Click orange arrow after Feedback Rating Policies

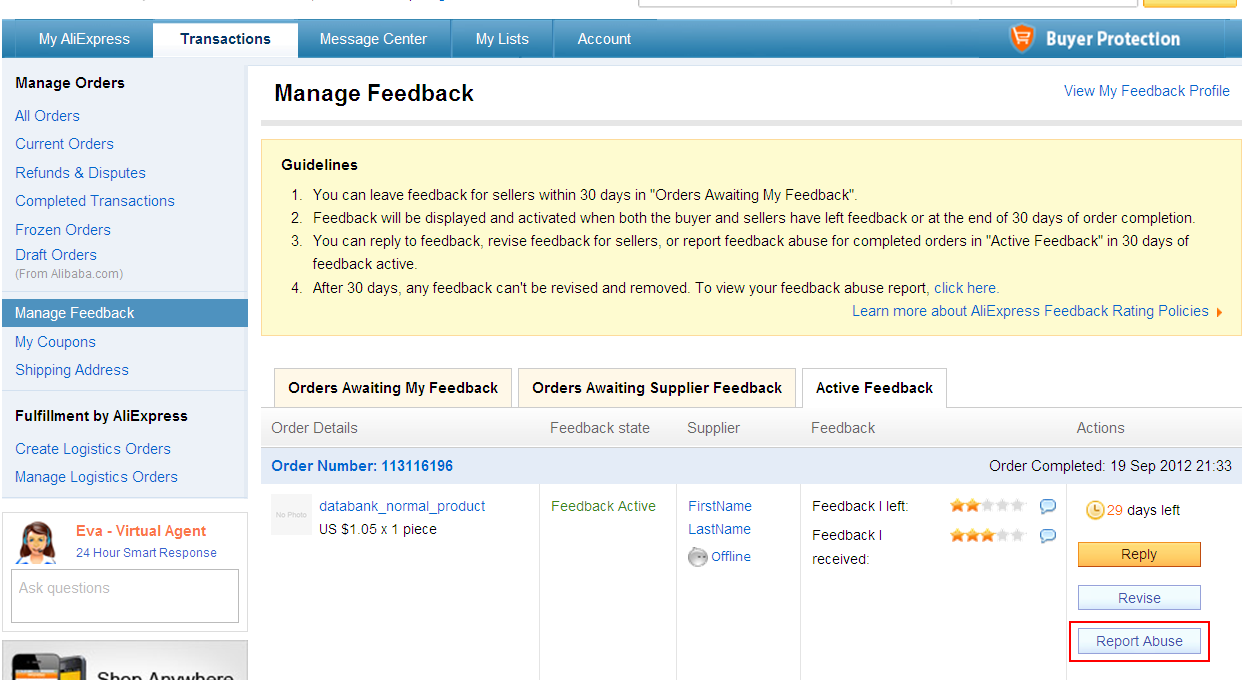pos(1219,312)
